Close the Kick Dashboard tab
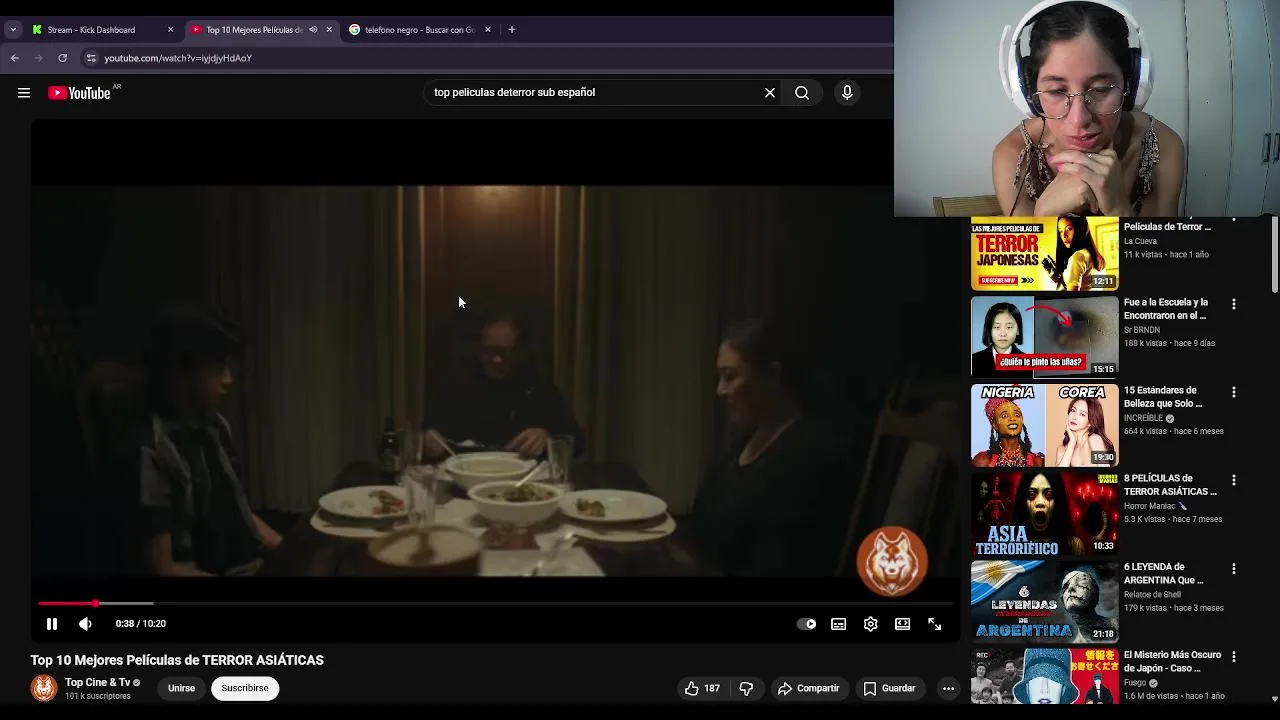The image size is (1280, 720). [170, 30]
